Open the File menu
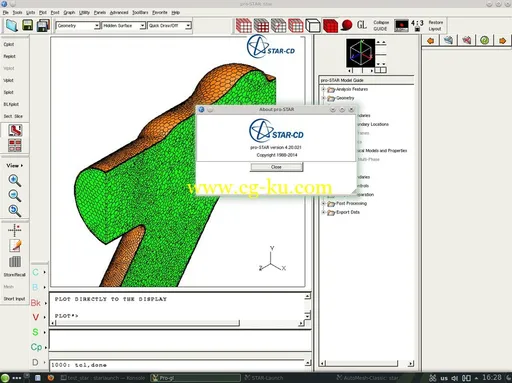This screenshot has width=512, height=383. pos(6,12)
